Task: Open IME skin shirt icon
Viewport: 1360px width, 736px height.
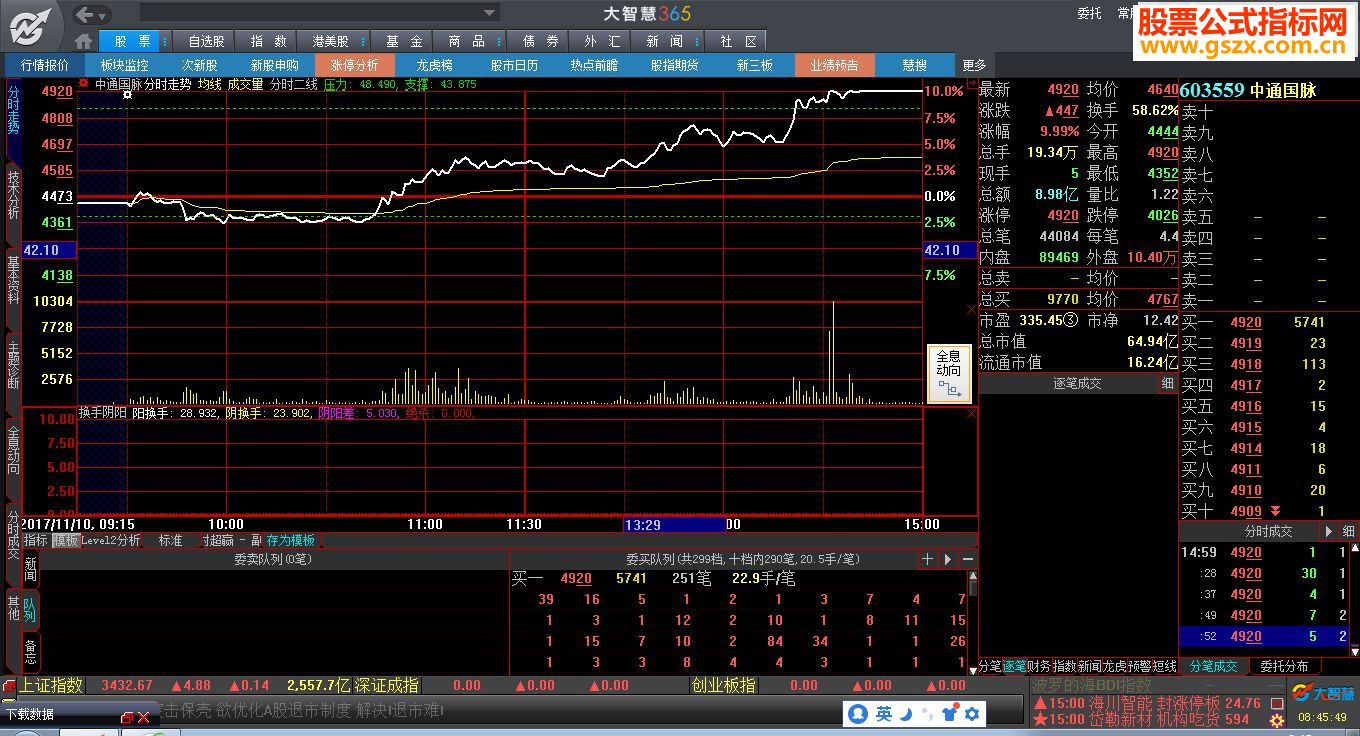Action: click(948, 713)
